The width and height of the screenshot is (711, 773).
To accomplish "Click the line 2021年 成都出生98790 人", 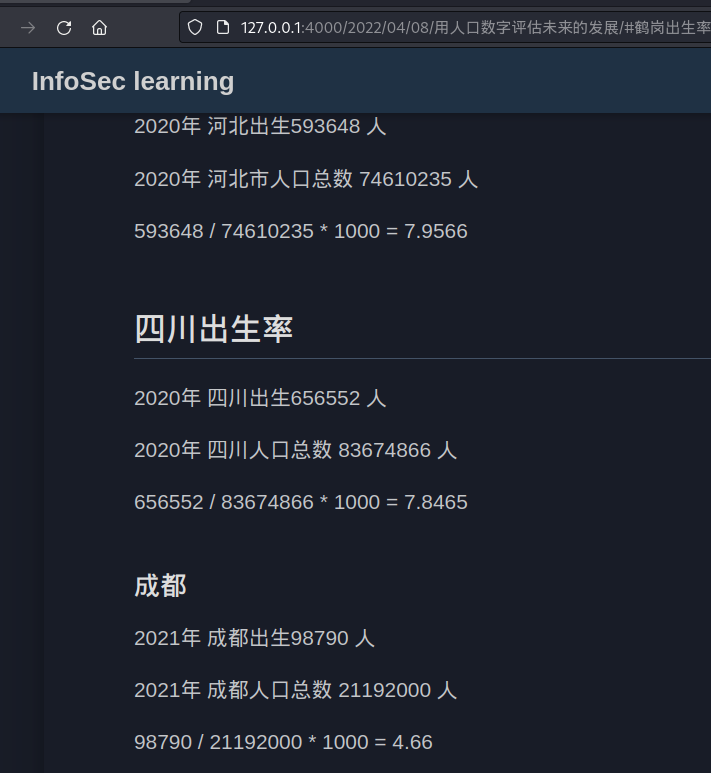I will coord(254,638).
